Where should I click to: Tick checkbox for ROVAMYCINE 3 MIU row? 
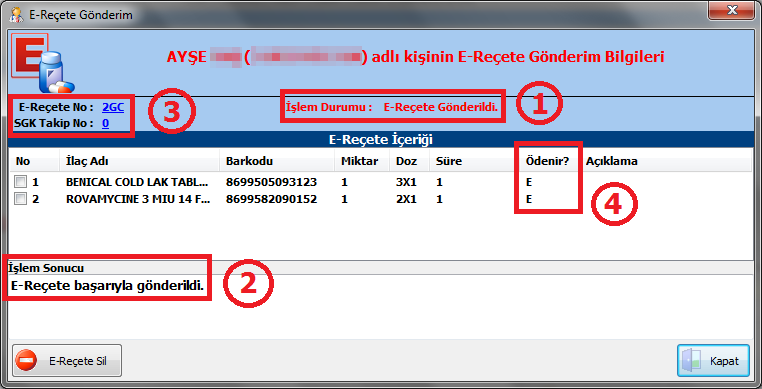pyautogui.click(x=20, y=199)
